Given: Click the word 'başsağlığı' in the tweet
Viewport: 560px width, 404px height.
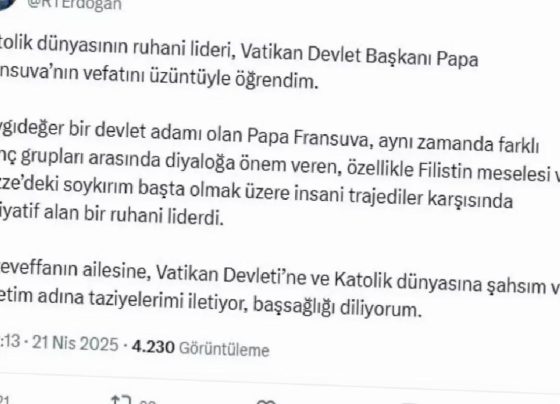Looking at the screenshot, I should pos(294,306).
